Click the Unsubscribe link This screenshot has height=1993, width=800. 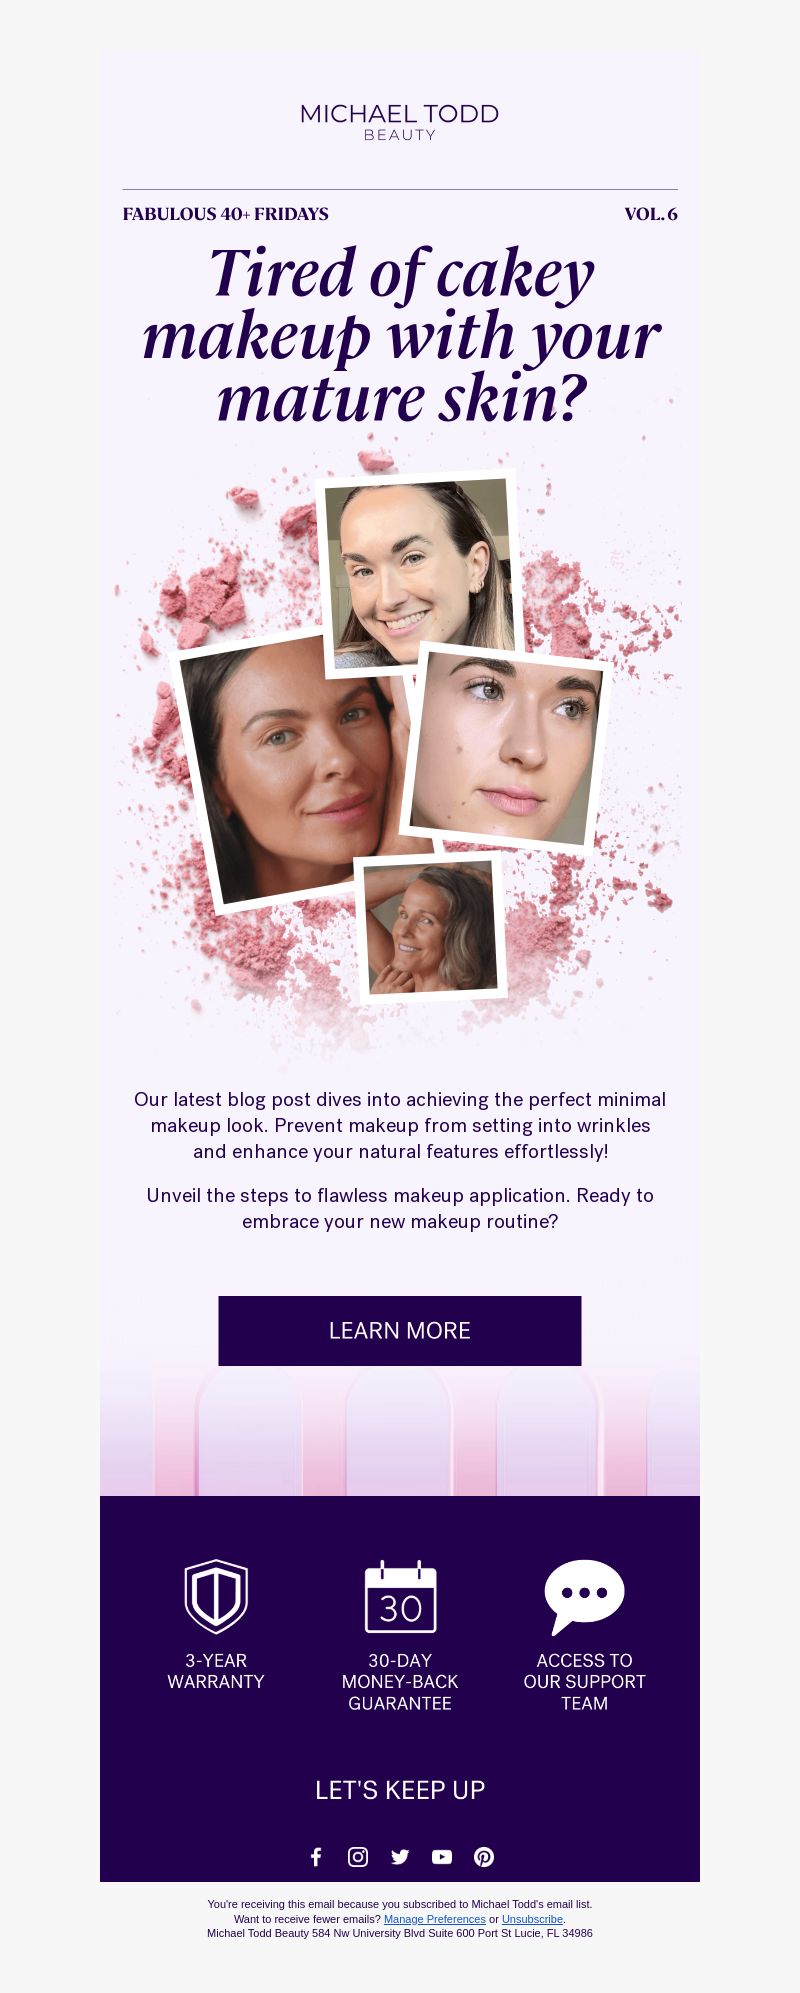tap(532, 1919)
